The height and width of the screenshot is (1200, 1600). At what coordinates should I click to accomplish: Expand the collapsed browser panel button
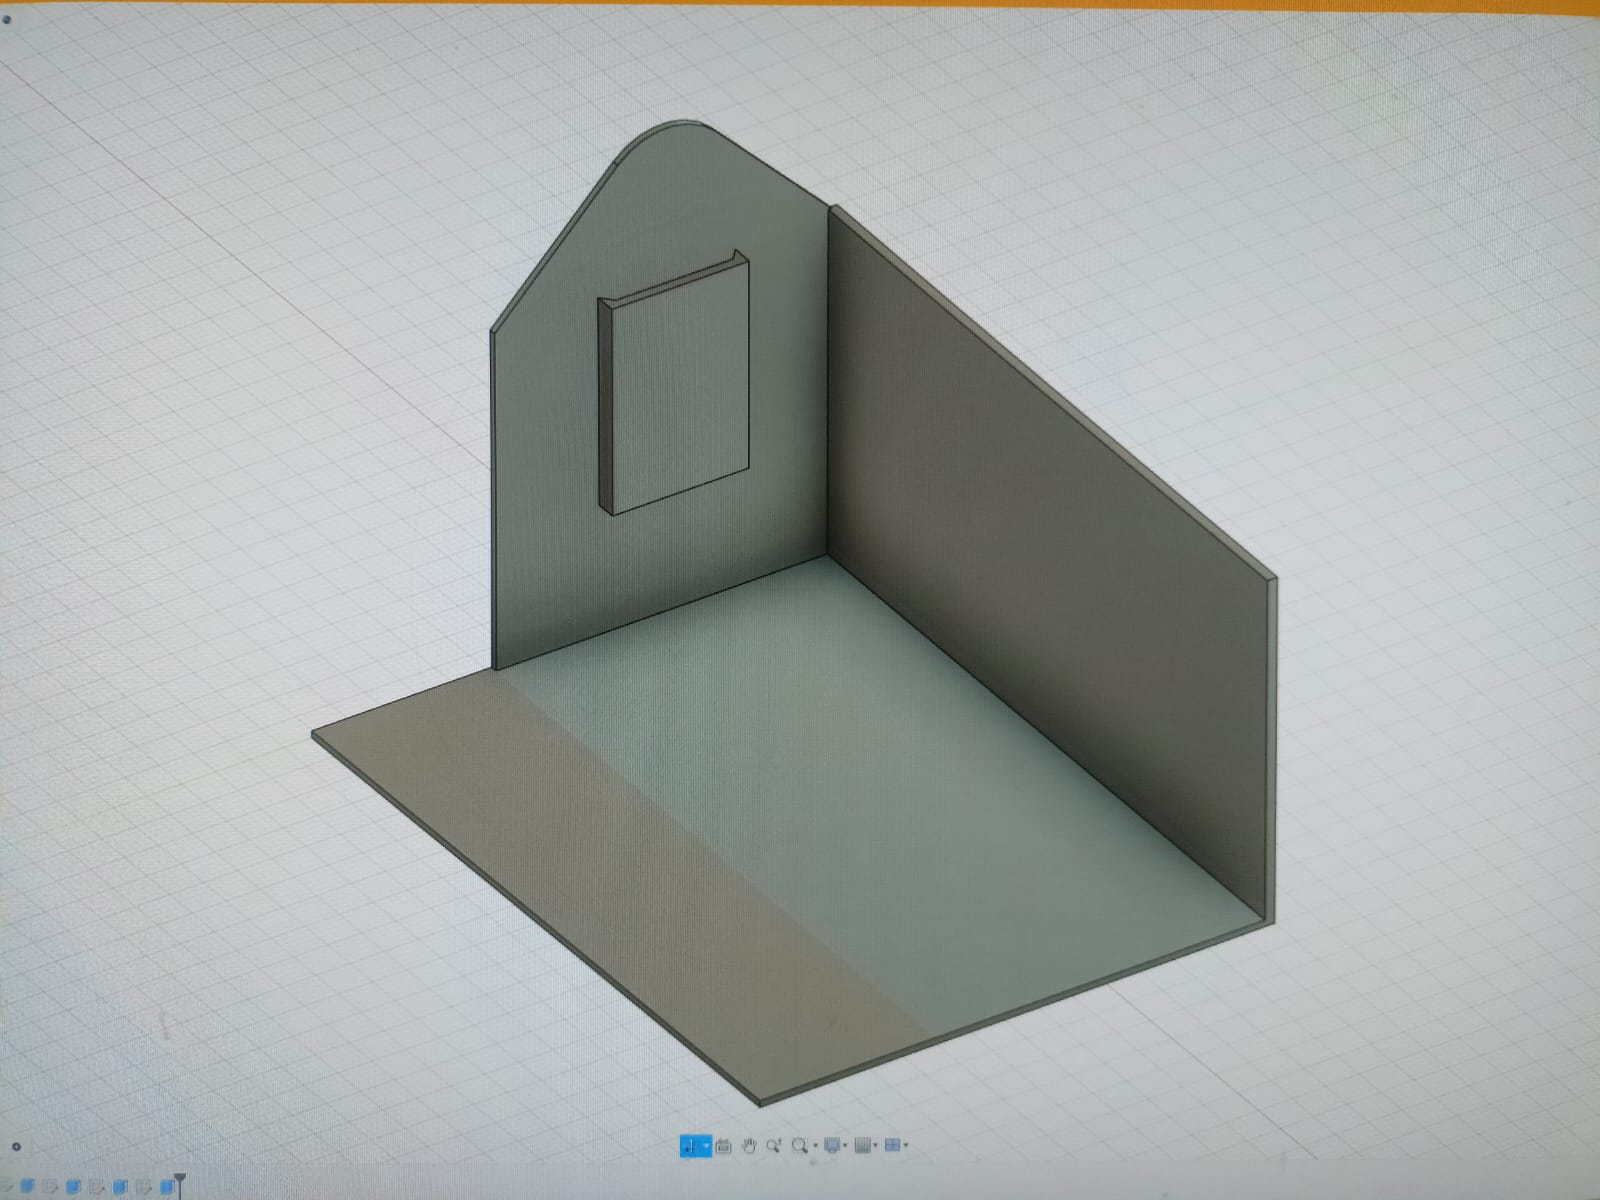16,1147
